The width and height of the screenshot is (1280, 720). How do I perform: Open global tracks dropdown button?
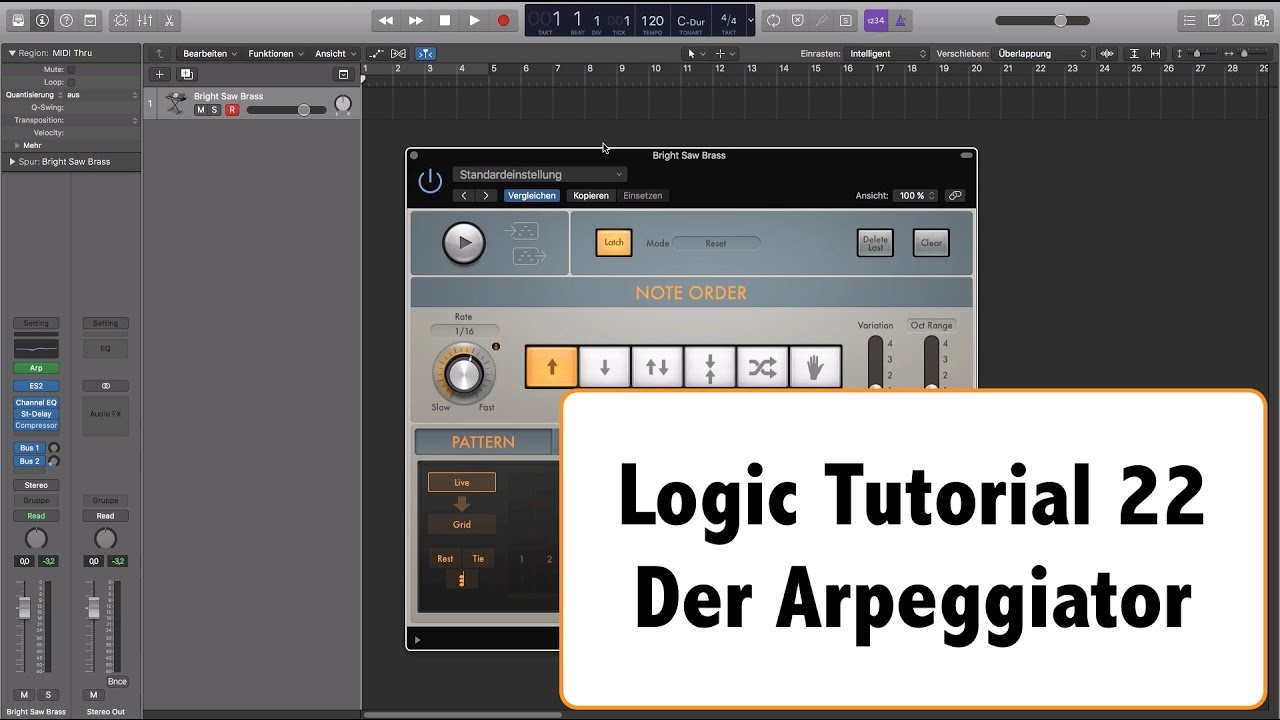(343, 74)
